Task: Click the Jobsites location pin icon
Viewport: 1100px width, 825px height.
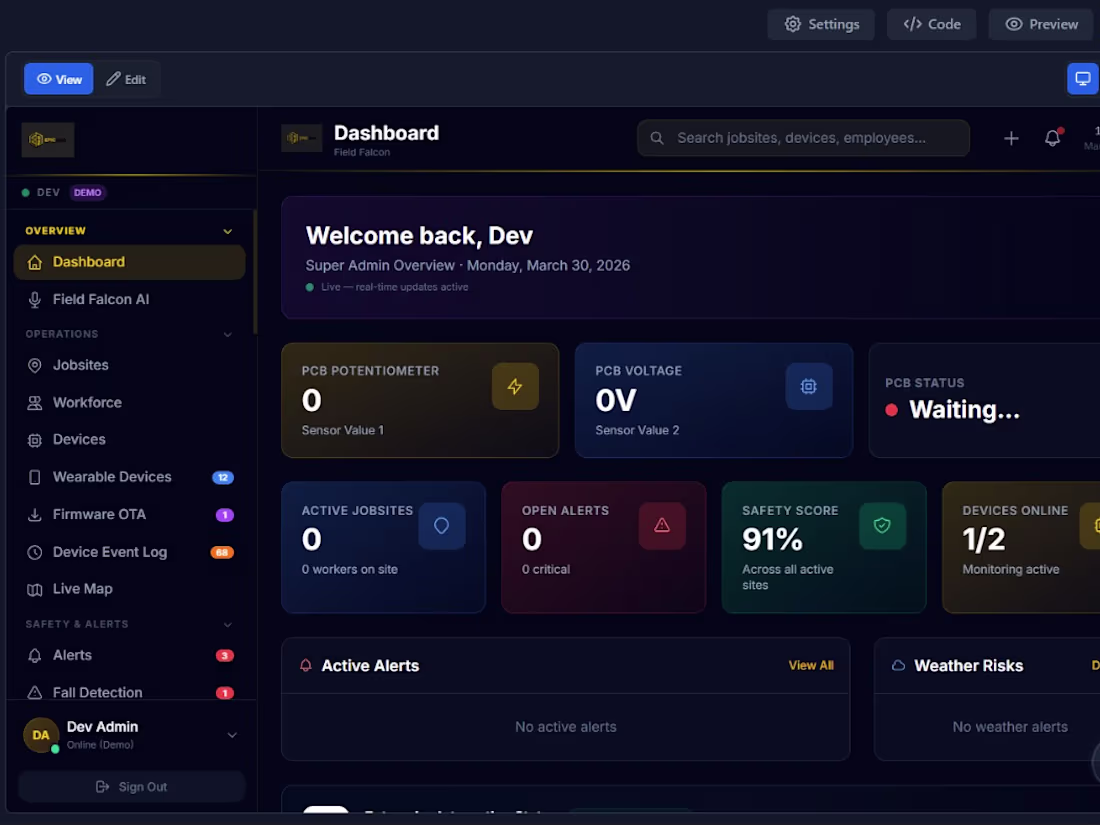Action: pyautogui.click(x=34, y=365)
